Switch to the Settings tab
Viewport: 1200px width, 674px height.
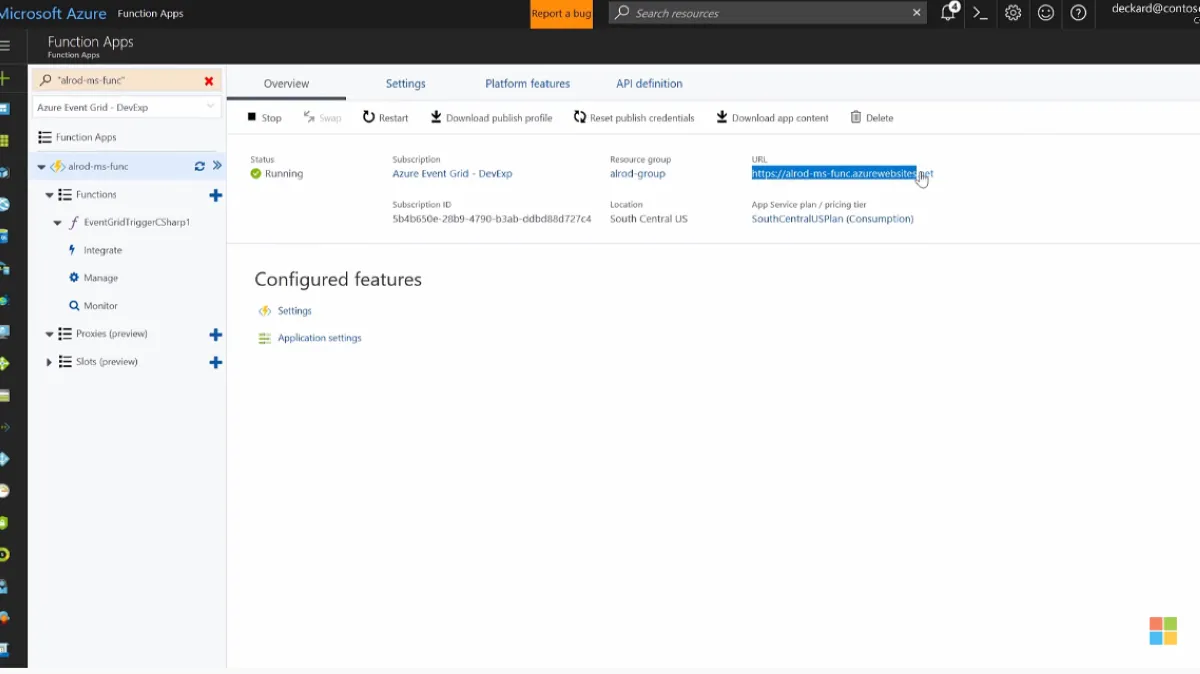click(x=405, y=84)
